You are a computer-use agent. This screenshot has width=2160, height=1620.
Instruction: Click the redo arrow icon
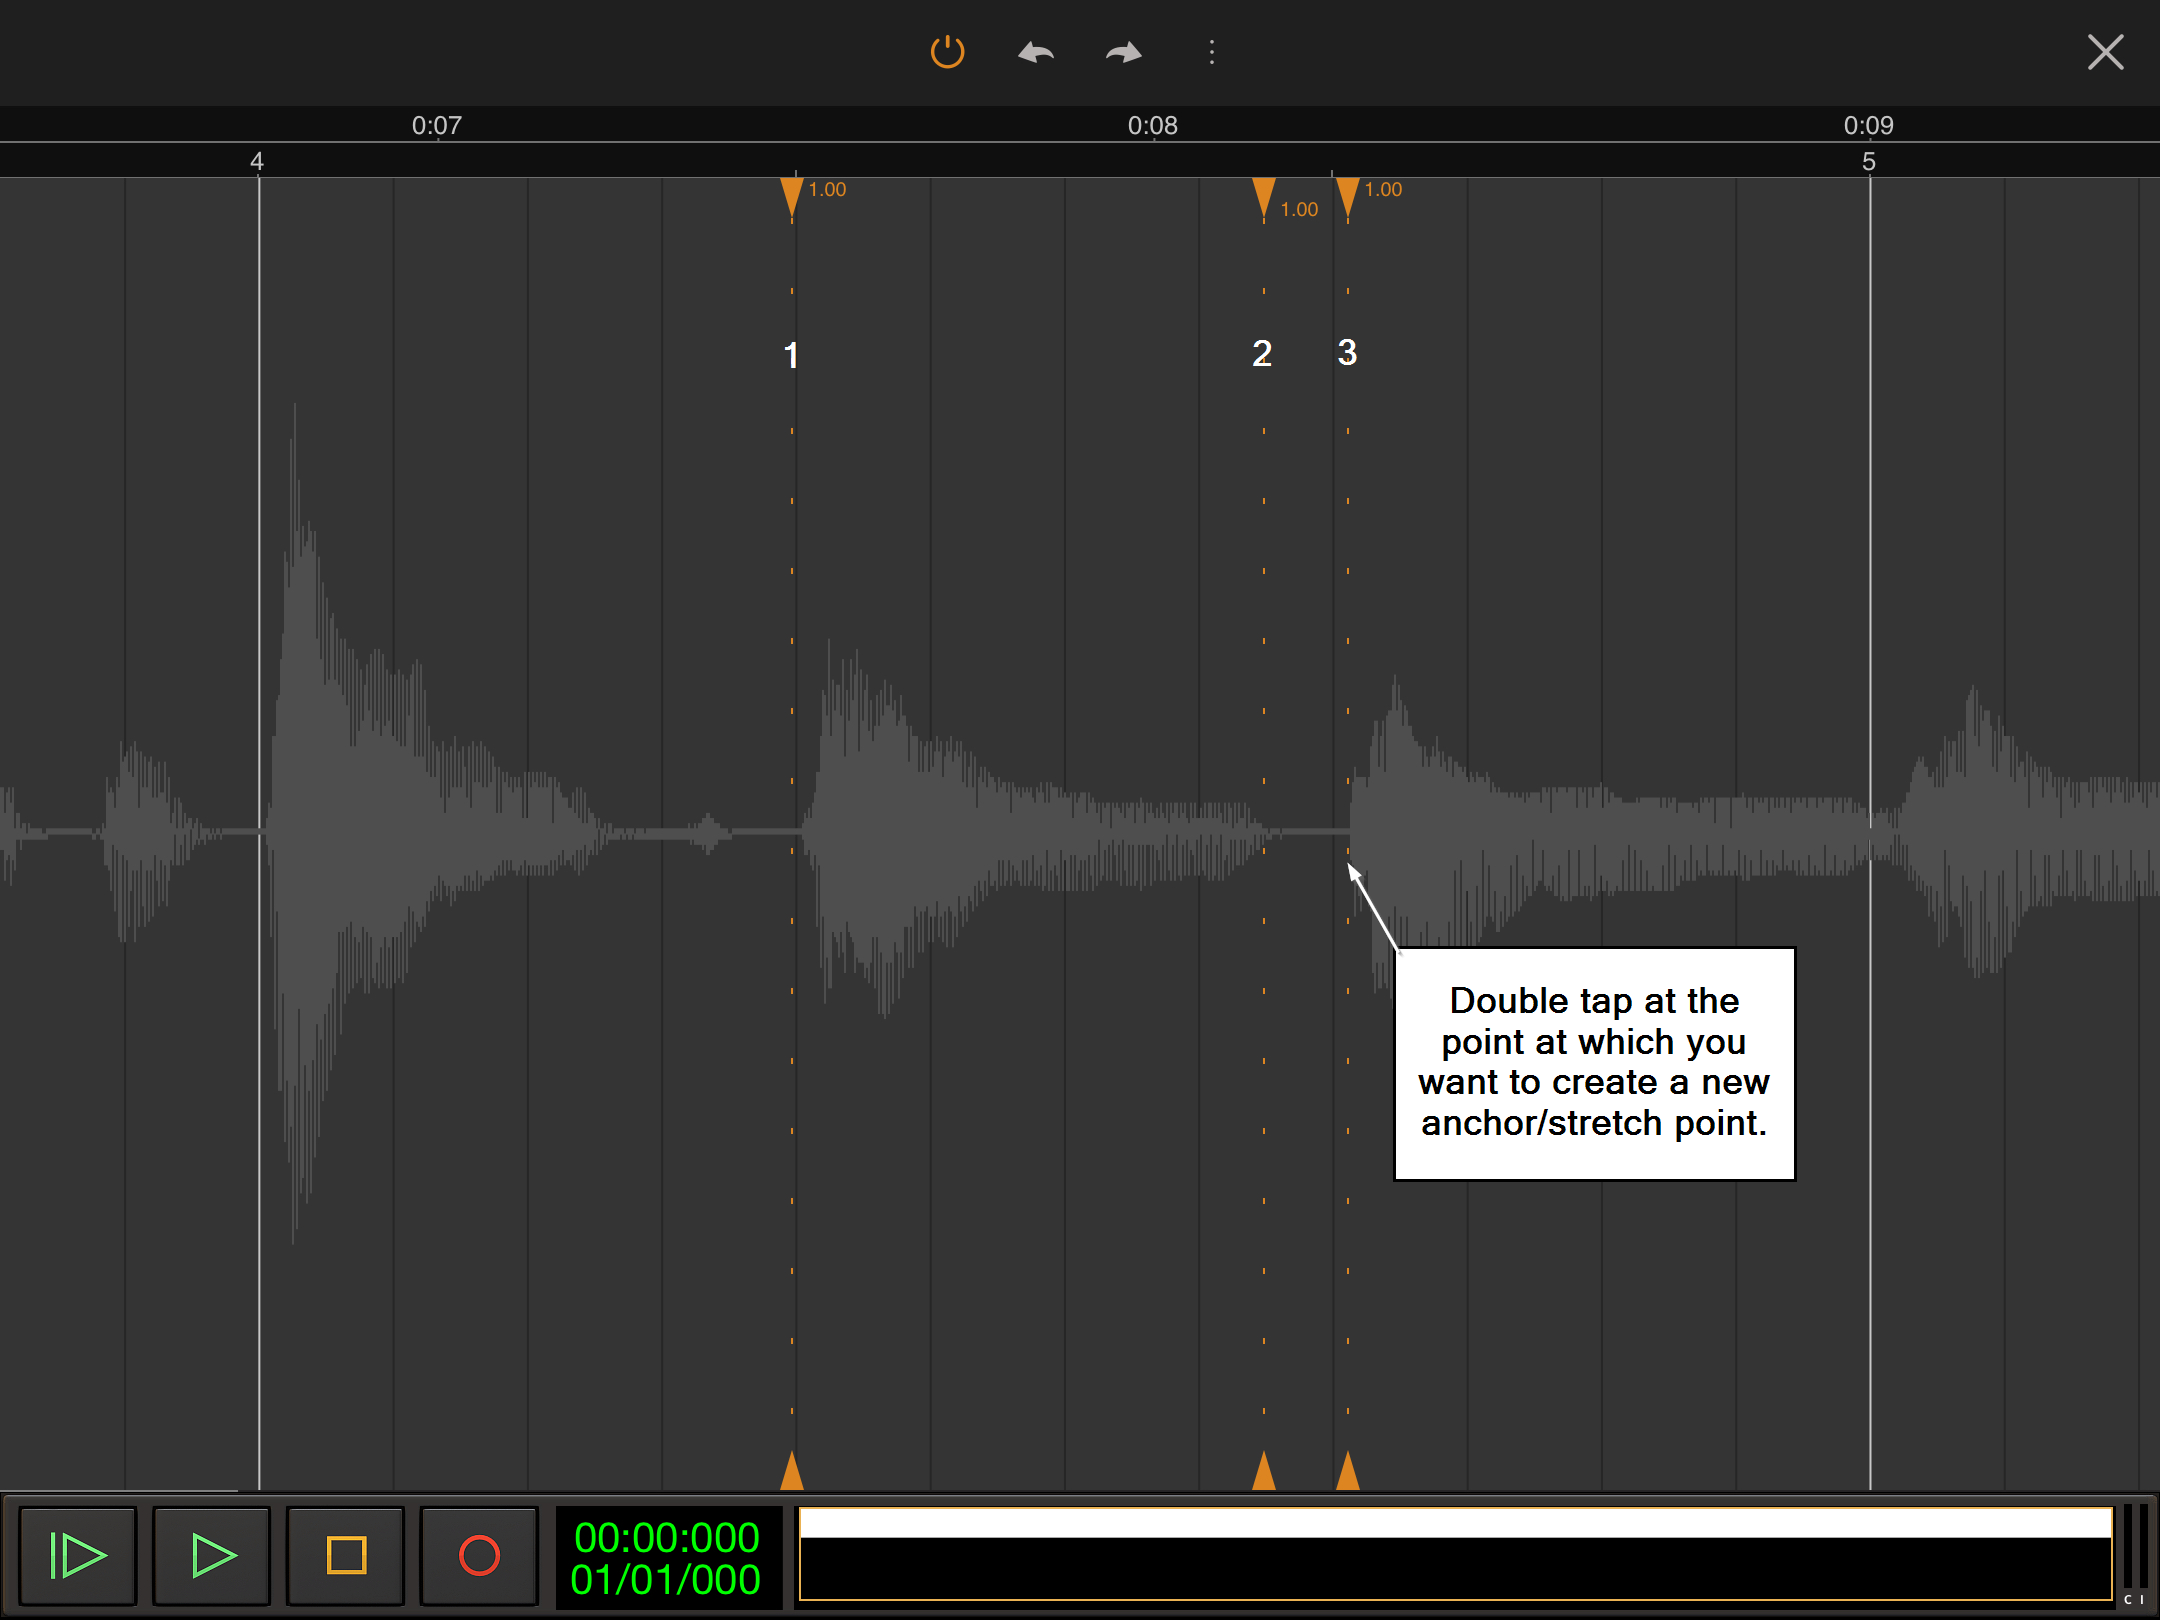[1124, 52]
